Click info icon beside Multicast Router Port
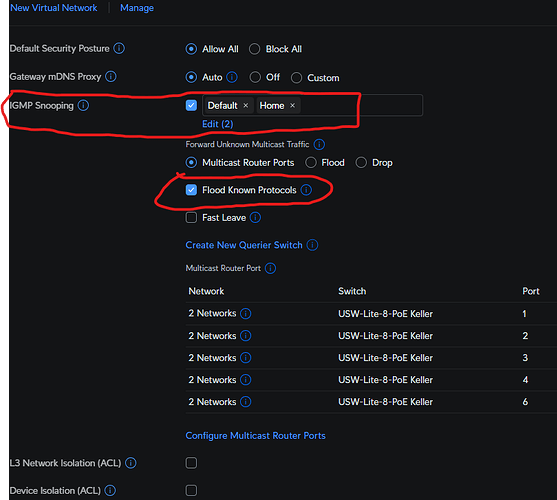The height and width of the screenshot is (500, 557). (270, 268)
